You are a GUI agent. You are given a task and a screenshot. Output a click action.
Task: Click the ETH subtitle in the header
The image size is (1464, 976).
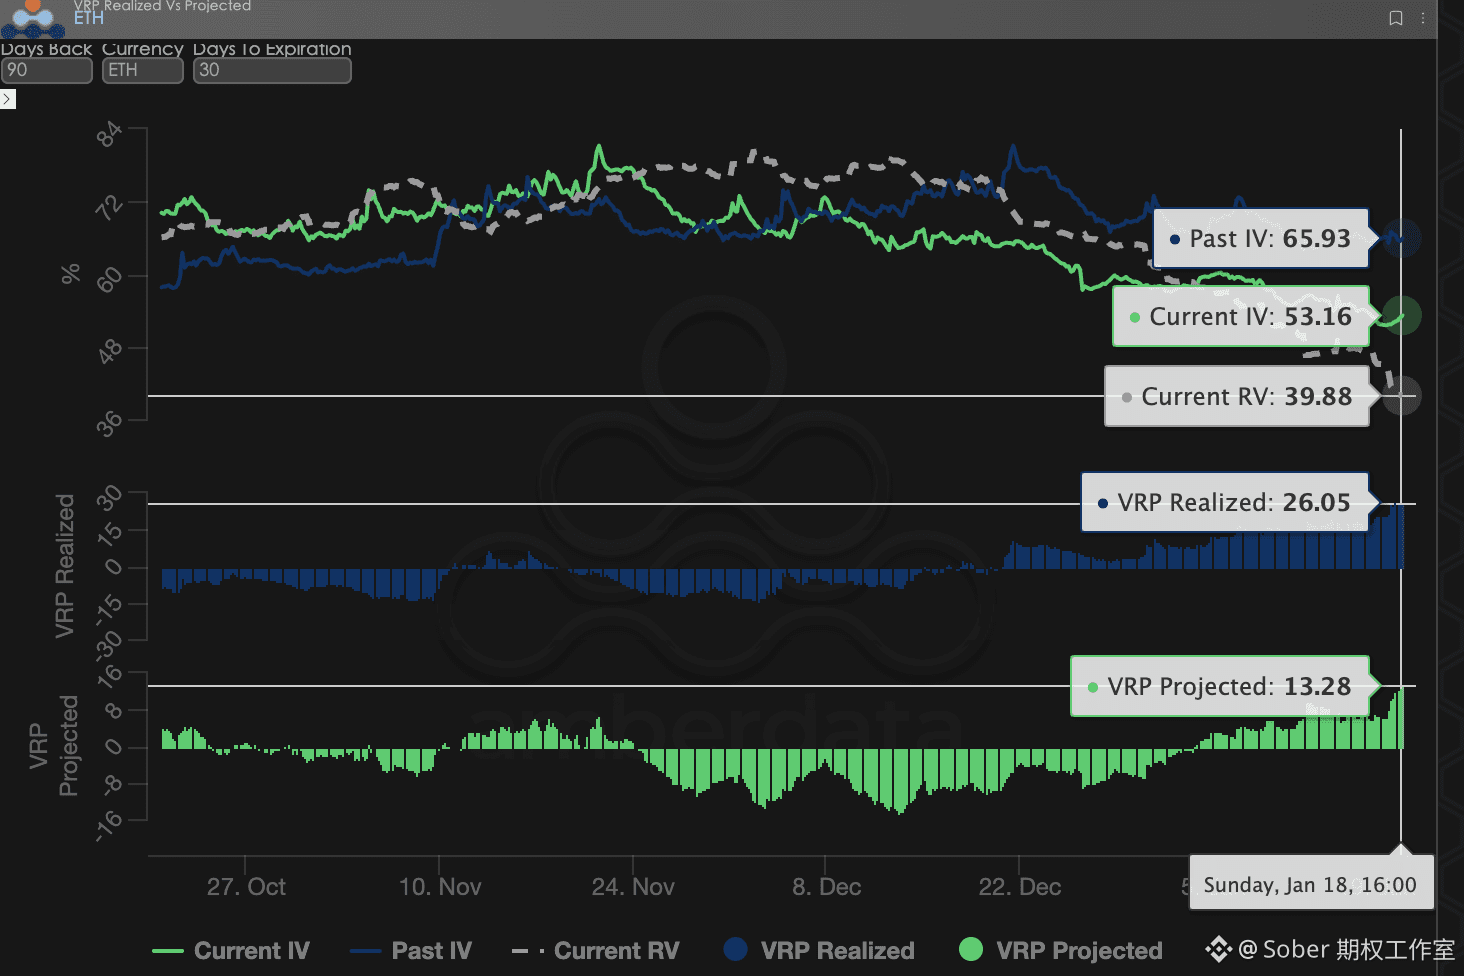pos(89,19)
